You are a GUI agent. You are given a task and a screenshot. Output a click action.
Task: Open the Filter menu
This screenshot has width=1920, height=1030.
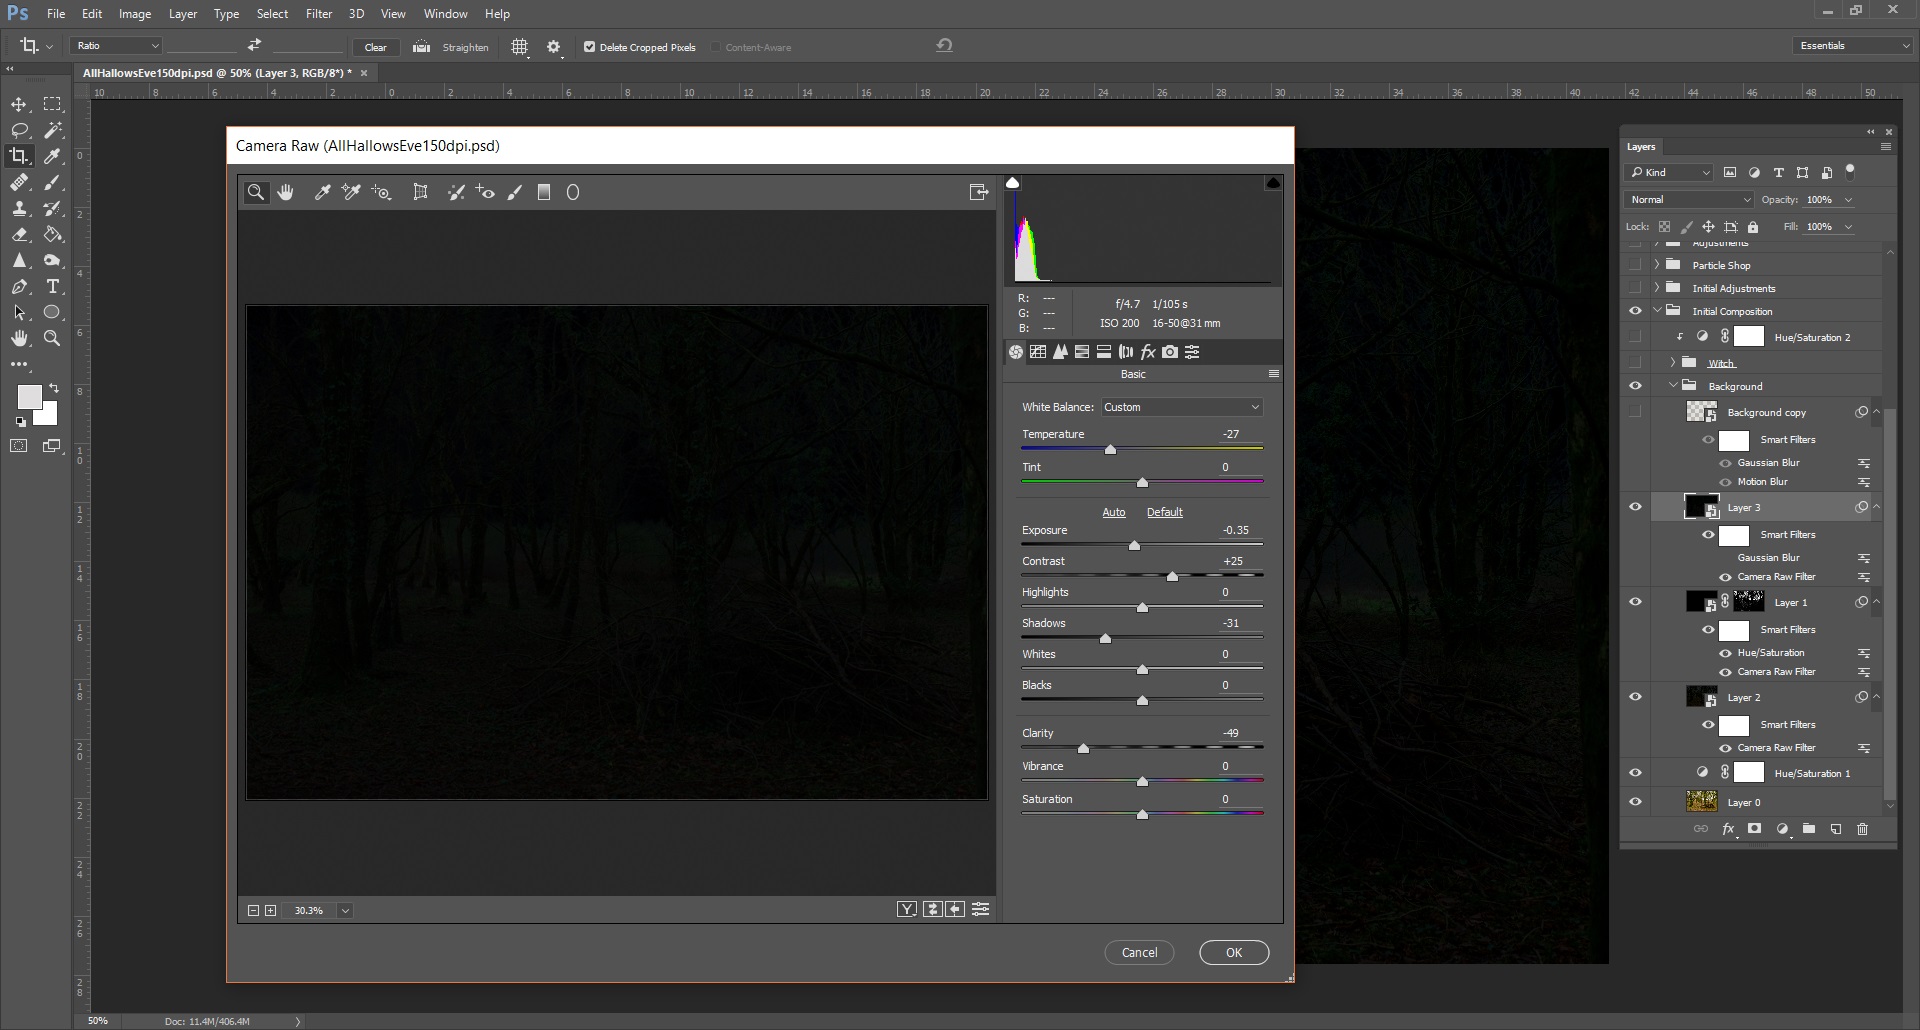(x=318, y=14)
